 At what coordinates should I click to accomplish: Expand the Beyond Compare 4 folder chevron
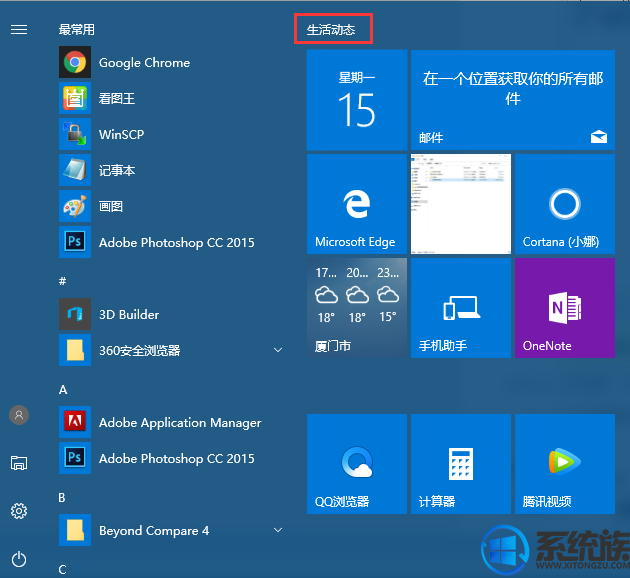(278, 530)
